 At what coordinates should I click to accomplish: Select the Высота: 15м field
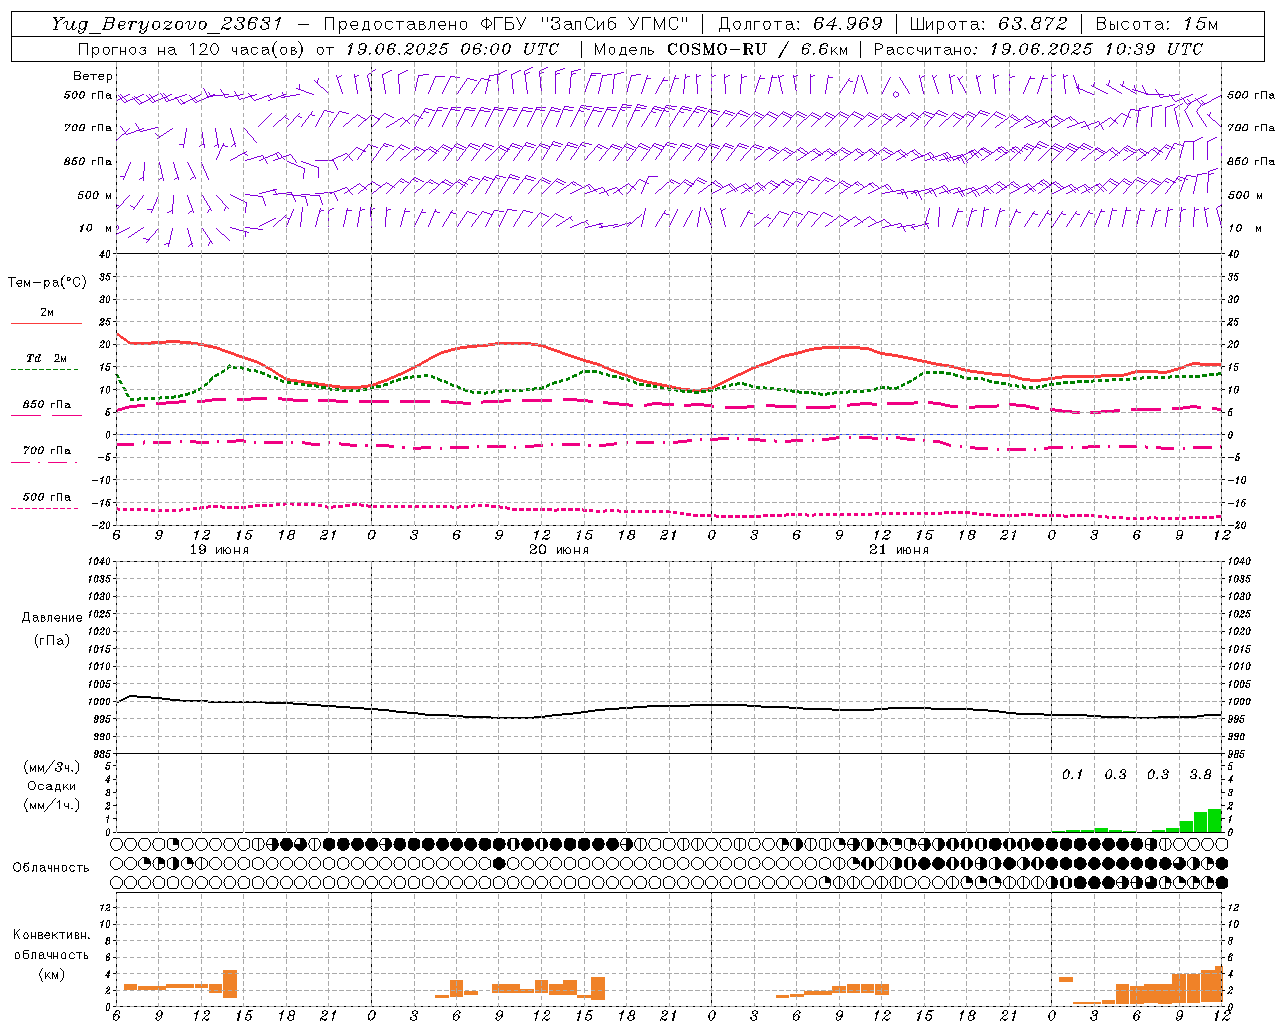coord(1157,24)
